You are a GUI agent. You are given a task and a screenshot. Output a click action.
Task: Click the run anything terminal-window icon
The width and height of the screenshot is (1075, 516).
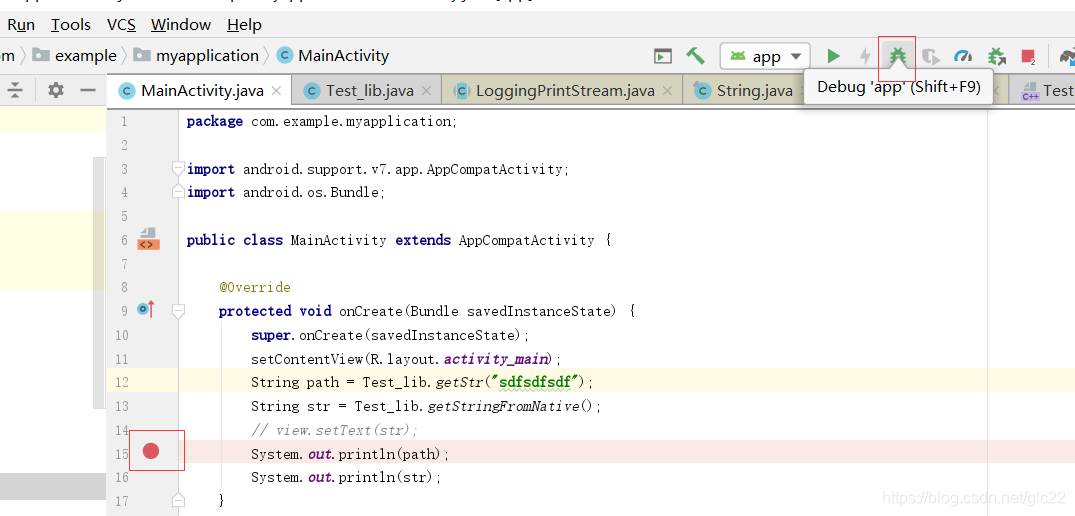click(x=662, y=56)
